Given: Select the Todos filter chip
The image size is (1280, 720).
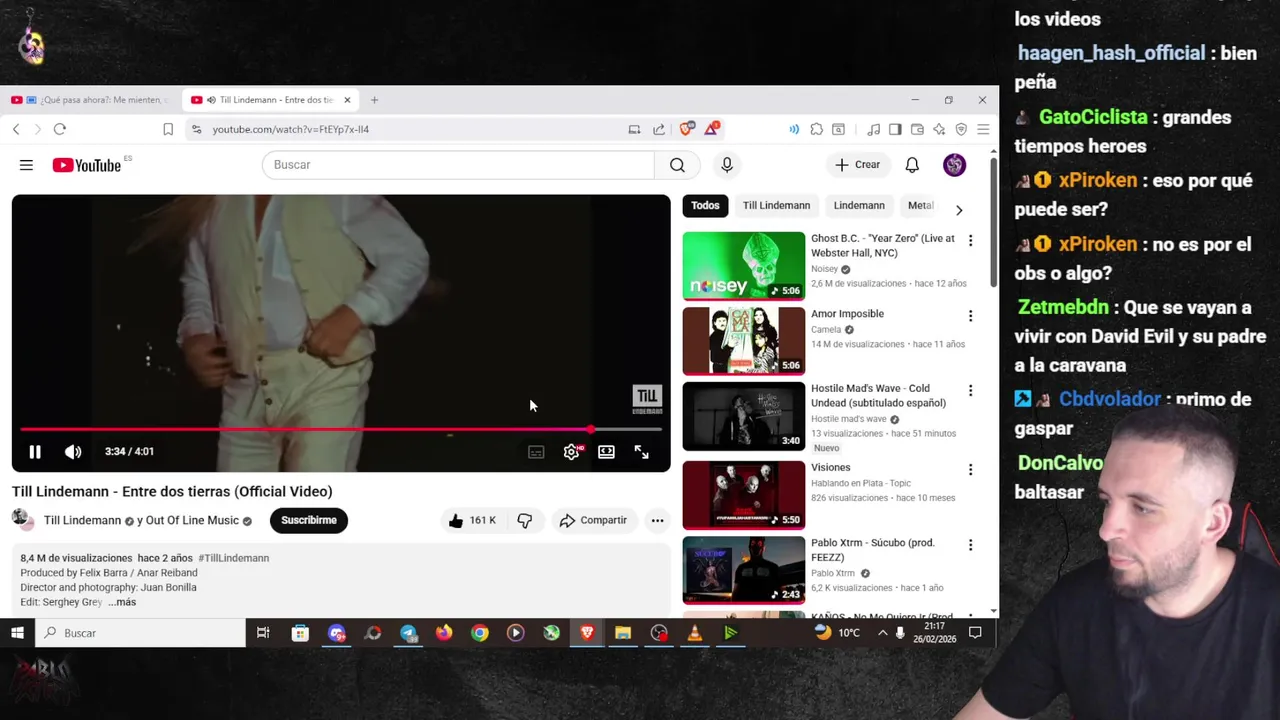Looking at the screenshot, I should (x=705, y=206).
